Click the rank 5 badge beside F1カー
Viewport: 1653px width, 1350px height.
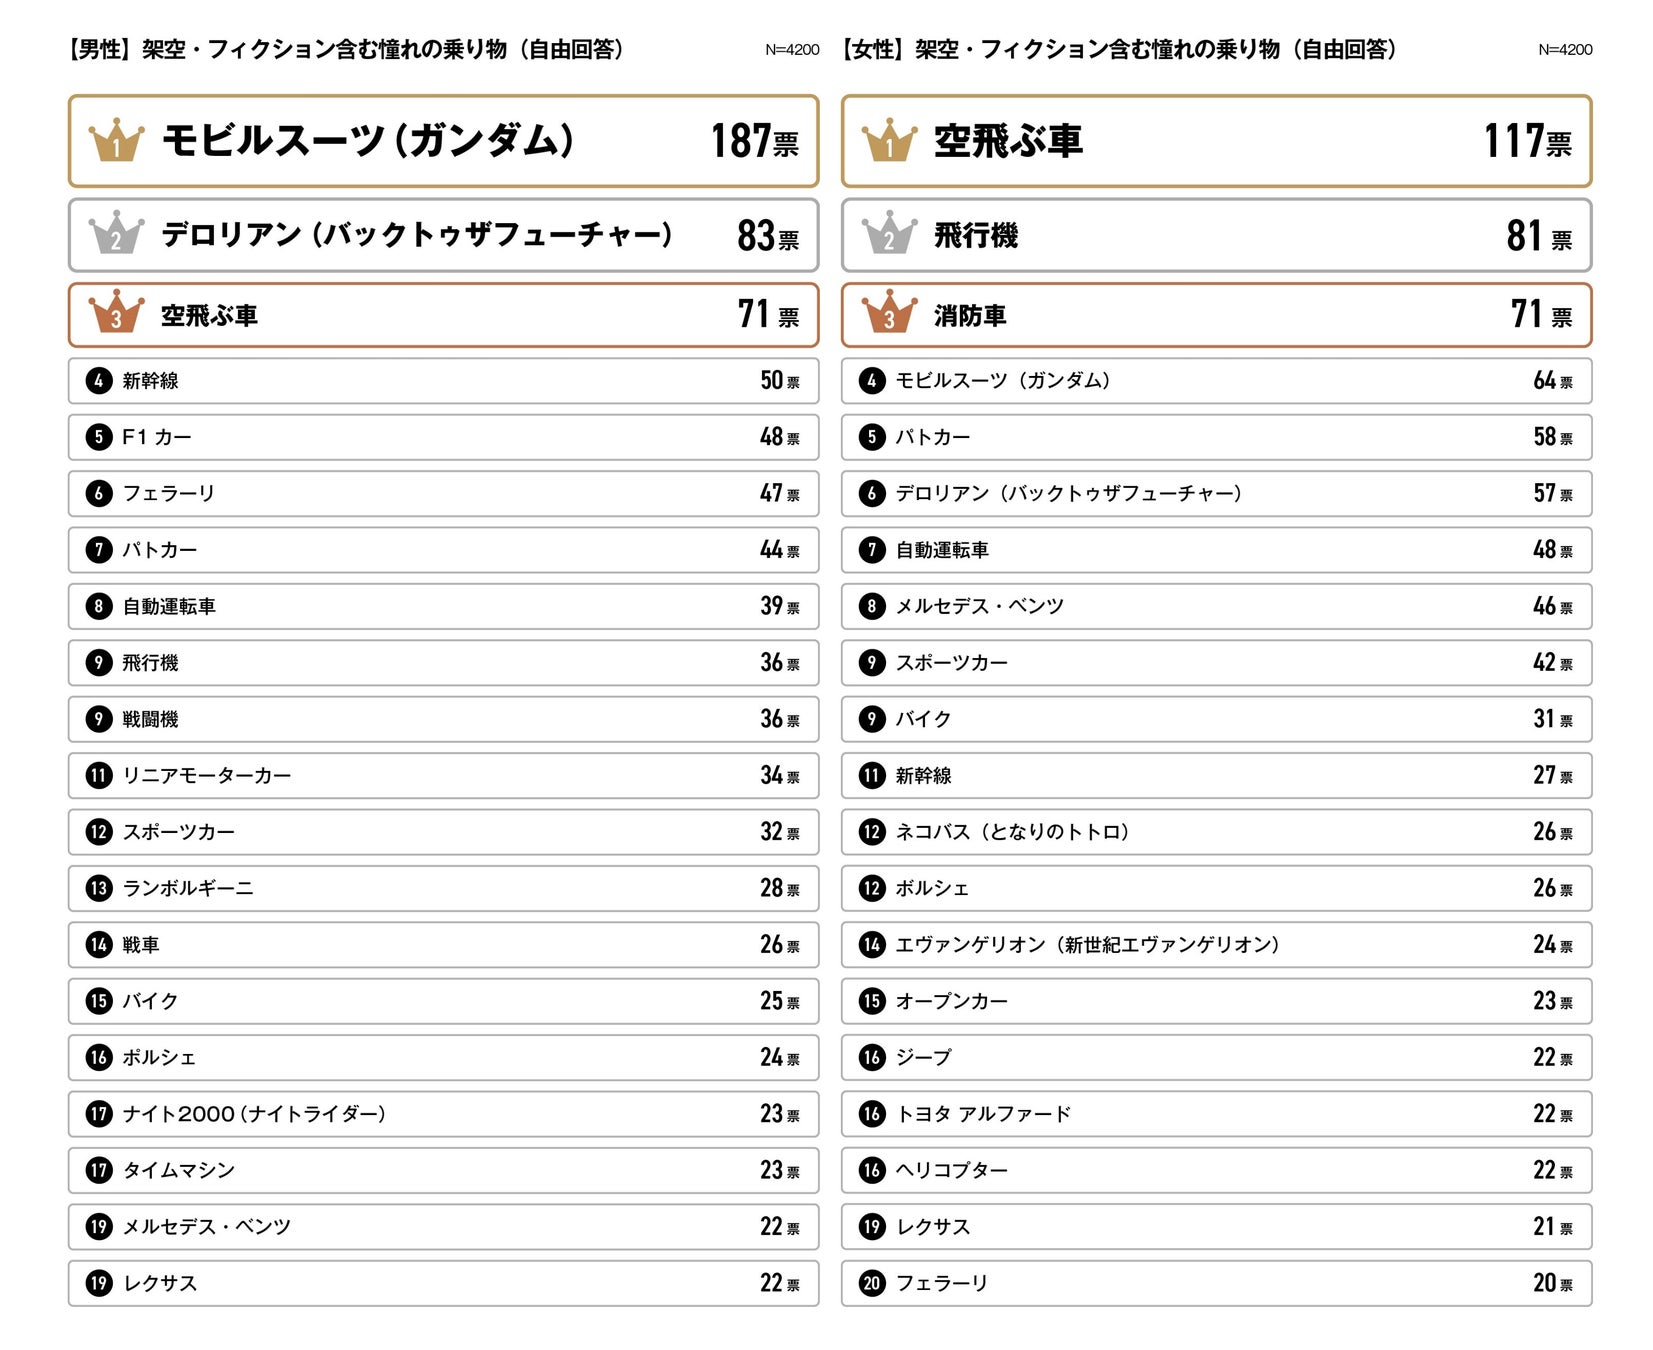pyautogui.click(x=99, y=437)
